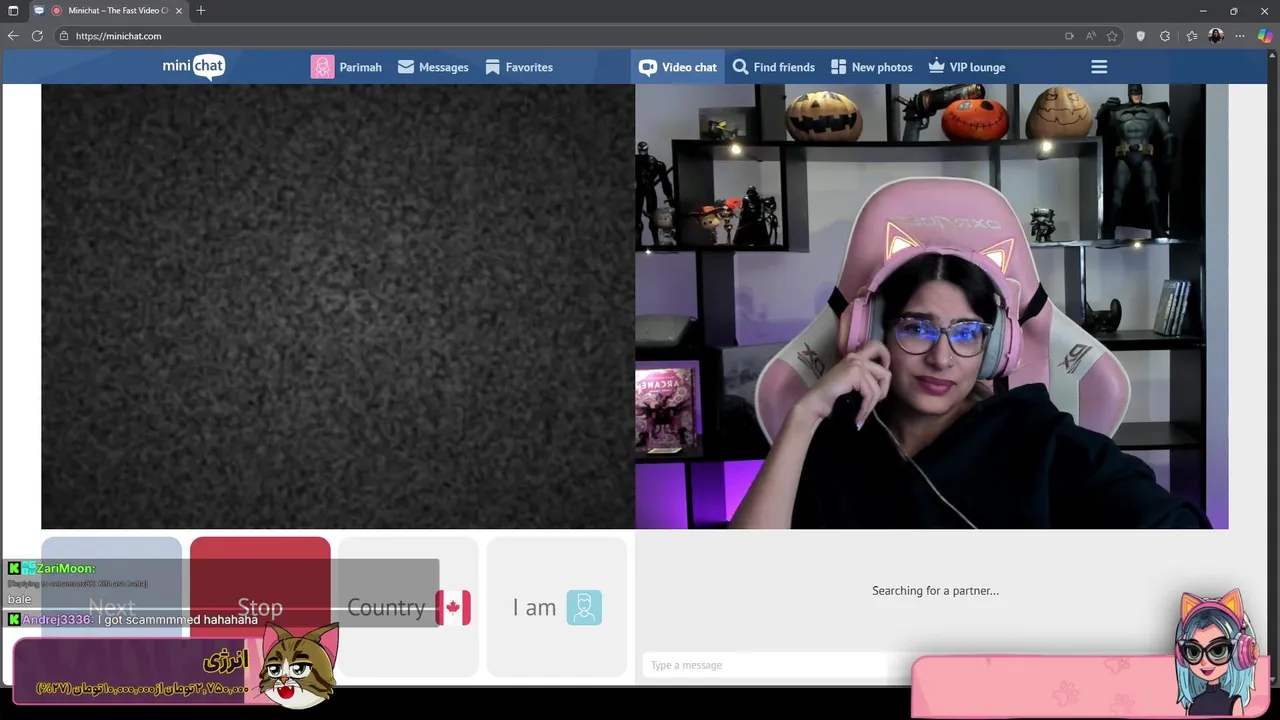Image resolution: width=1280 pixels, height=720 pixels.
Task: Open browser Extensions
Action: (1165, 36)
